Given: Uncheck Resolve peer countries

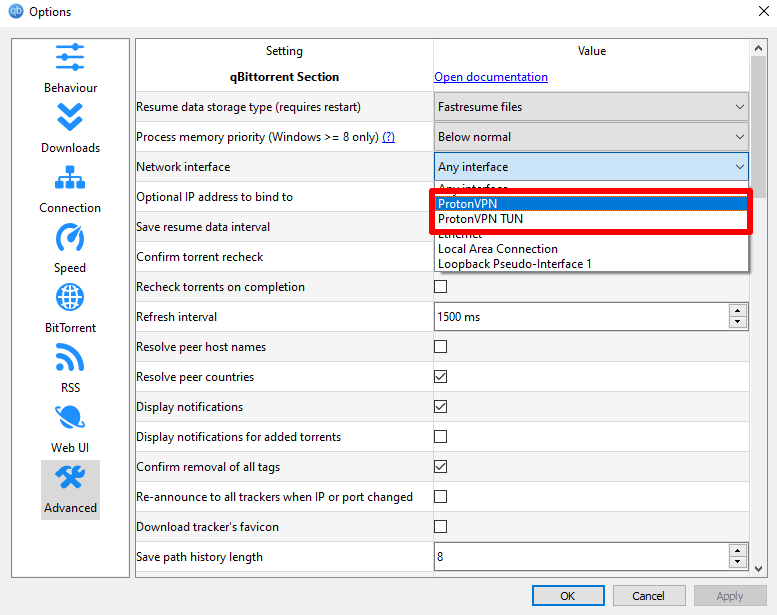Looking at the screenshot, I should click(441, 377).
